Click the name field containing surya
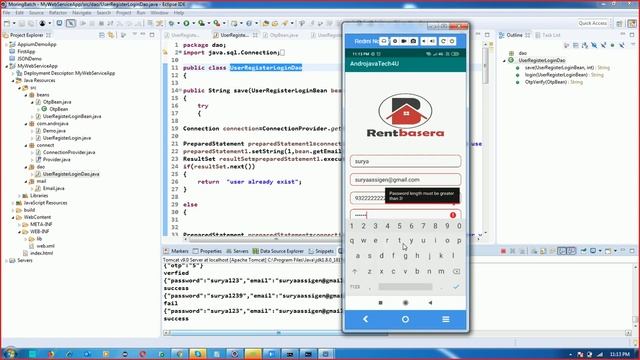The height and width of the screenshot is (360, 640). point(405,161)
